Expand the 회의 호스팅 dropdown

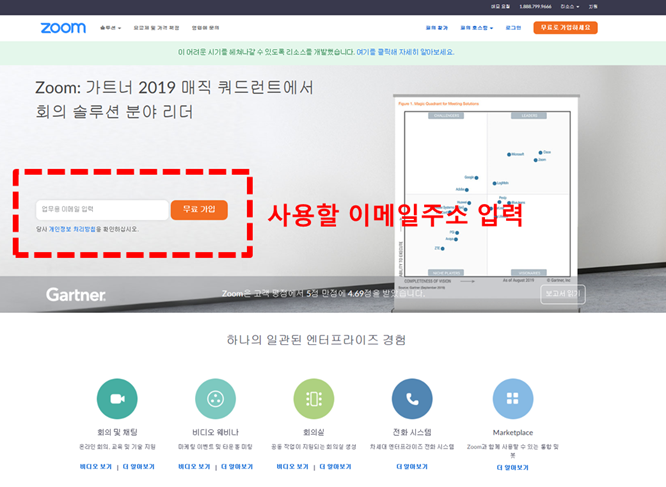pos(477,28)
